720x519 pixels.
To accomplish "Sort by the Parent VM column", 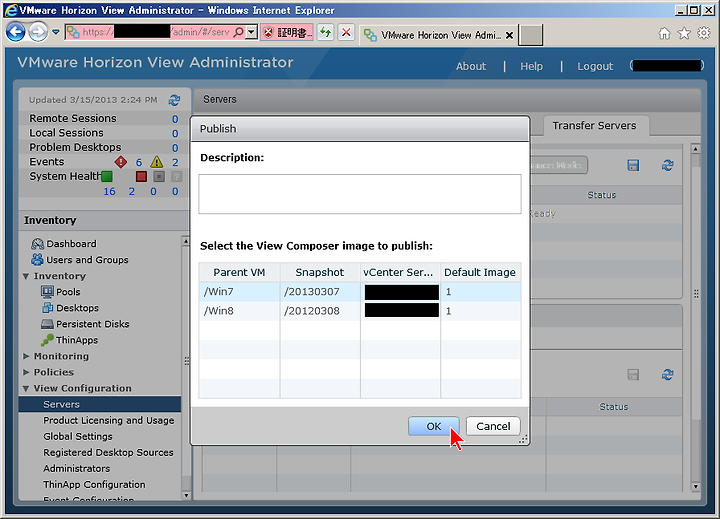I will 239,272.
